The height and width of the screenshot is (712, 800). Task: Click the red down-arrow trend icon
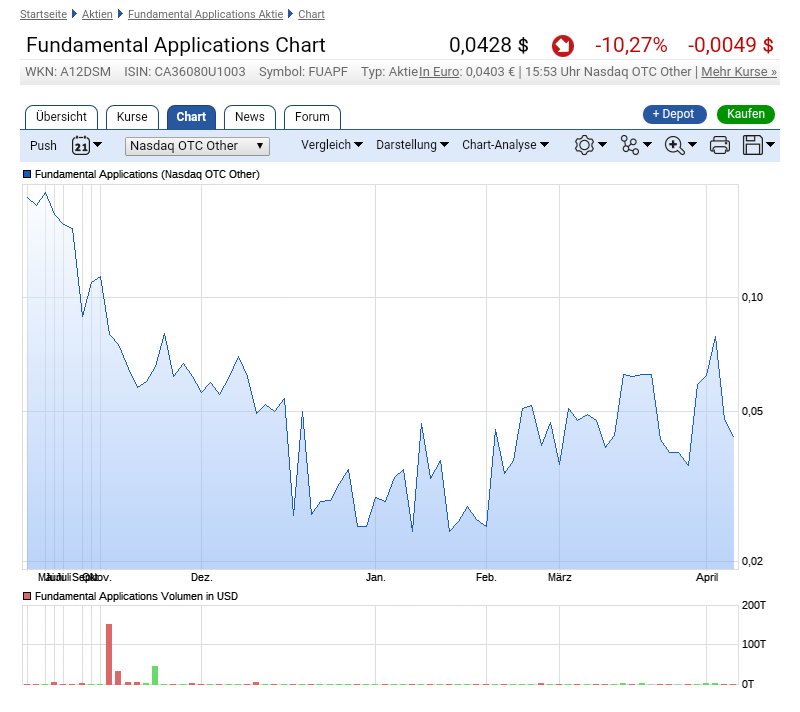tap(563, 46)
